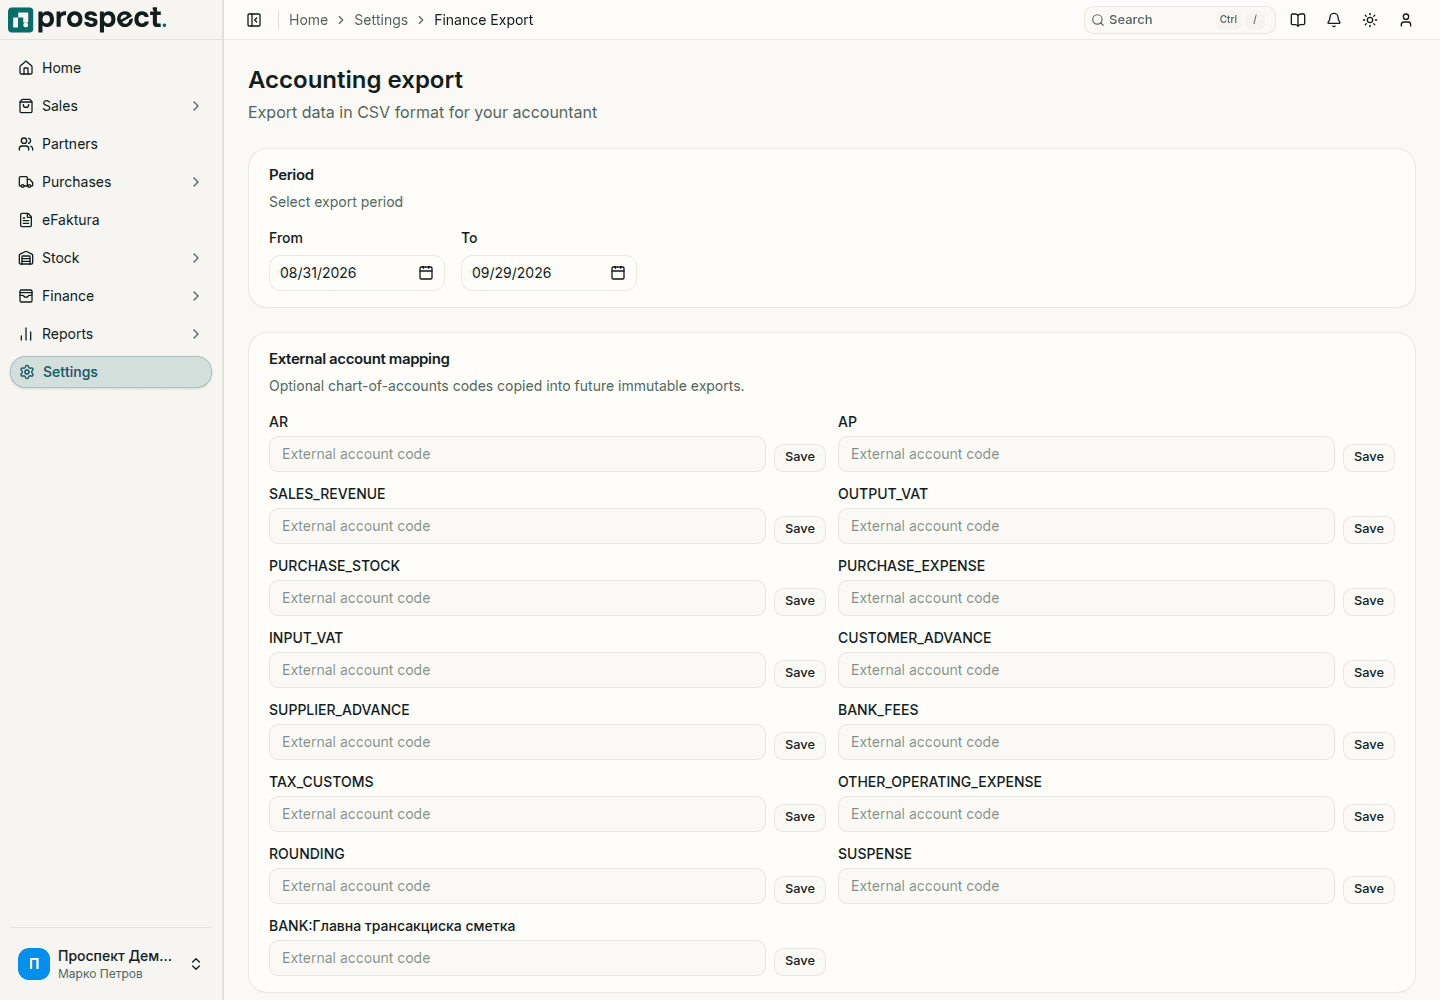This screenshot has height=1000, width=1440.
Task: Open the From date calendar picker
Action: point(426,273)
